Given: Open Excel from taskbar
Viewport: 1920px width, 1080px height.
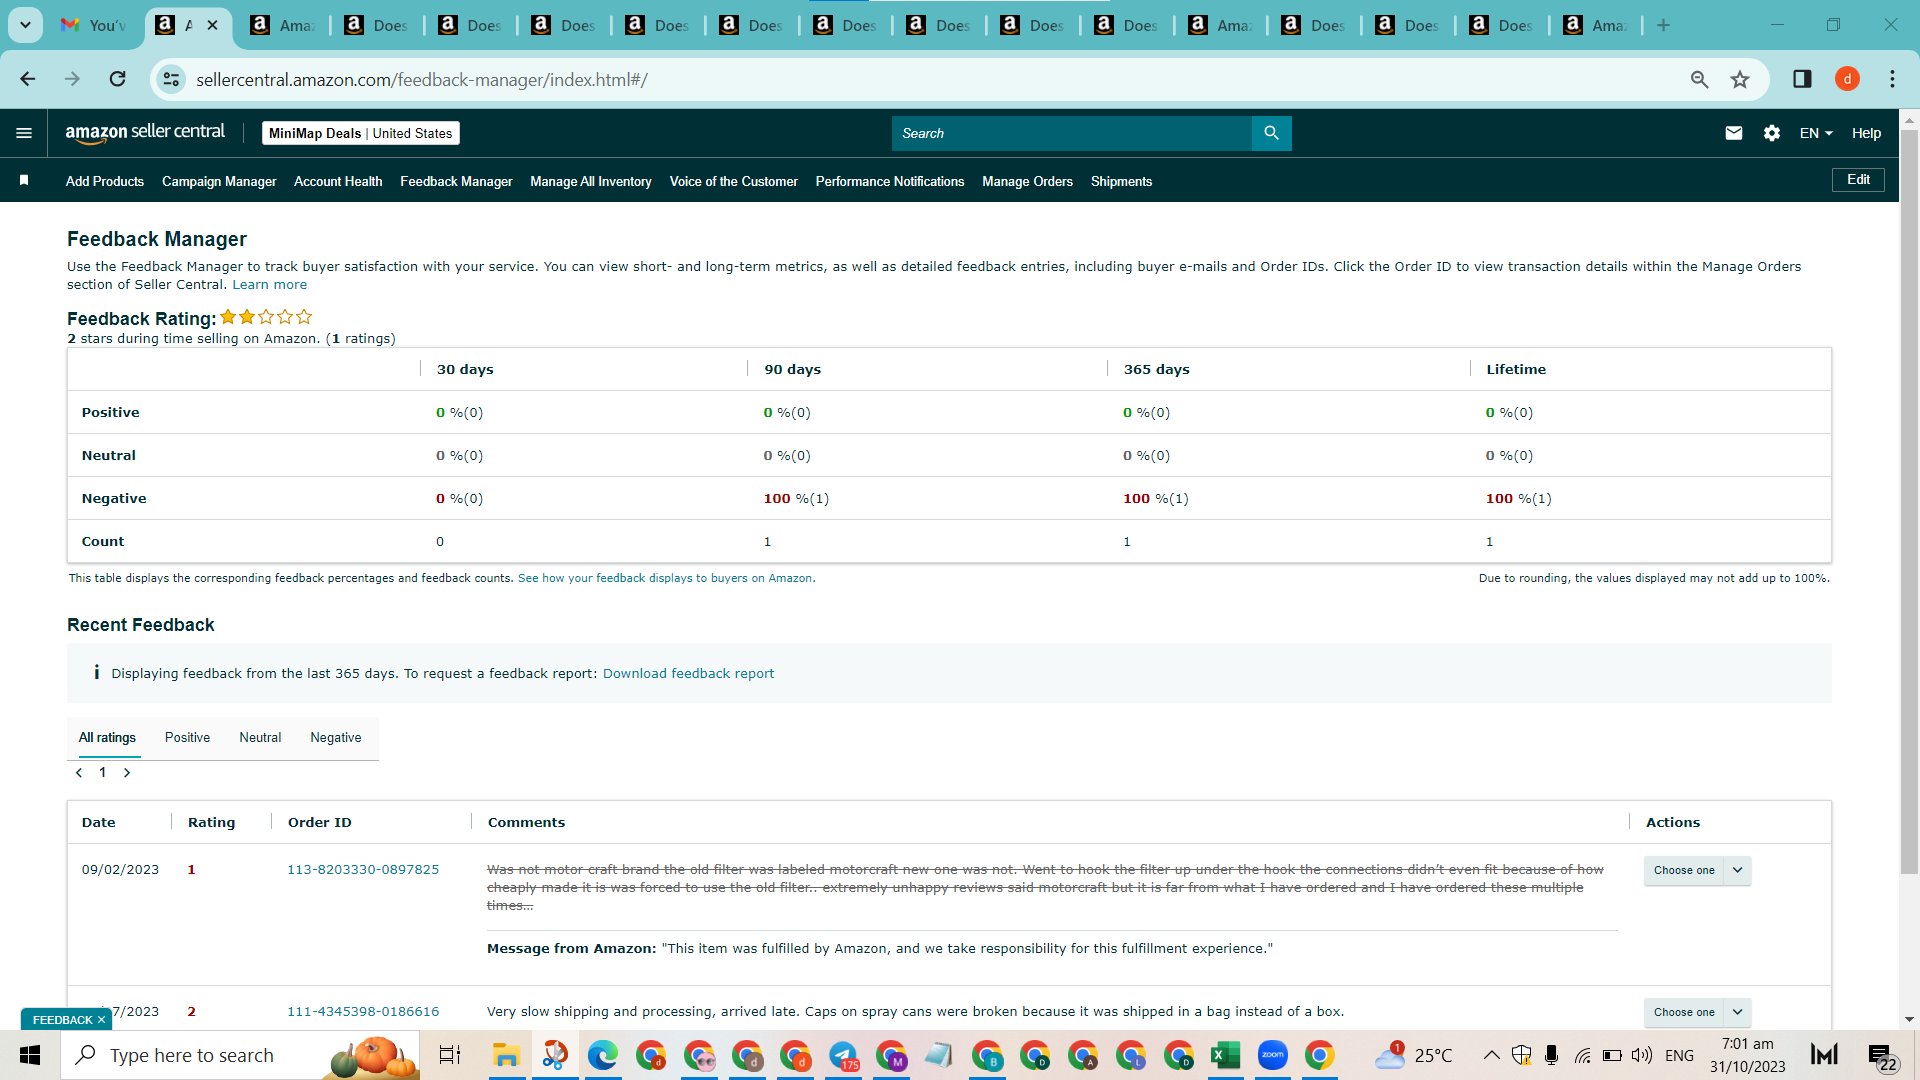Looking at the screenshot, I should coord(1225,1055).
